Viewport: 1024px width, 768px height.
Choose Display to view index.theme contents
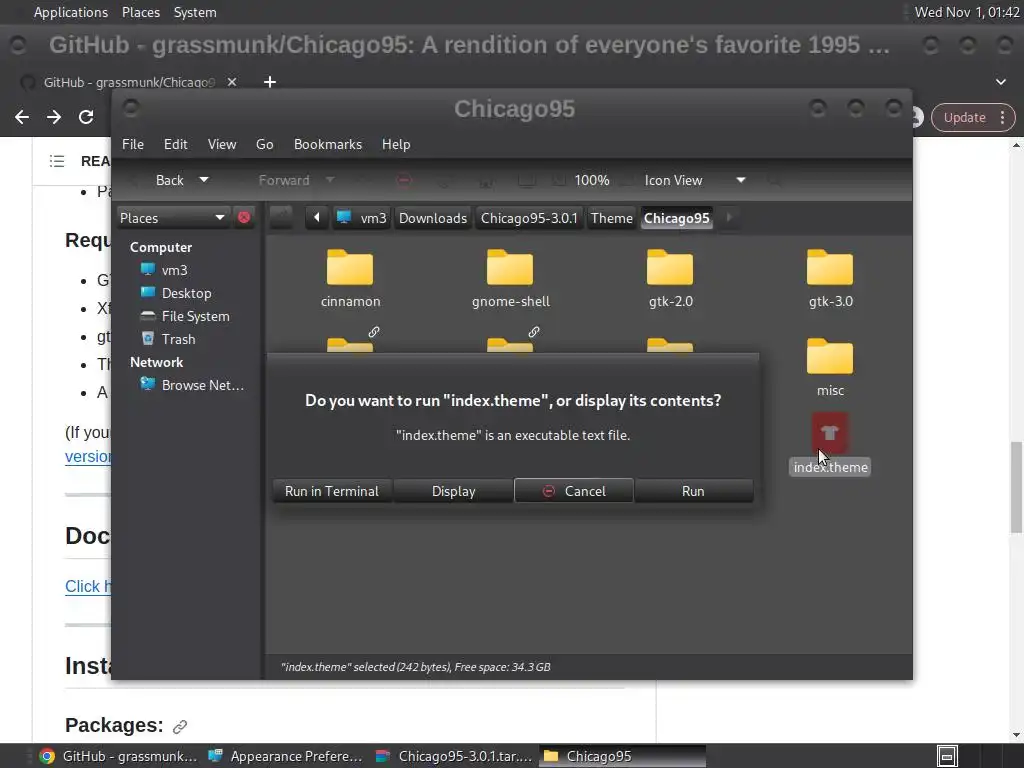coord(453,491)
